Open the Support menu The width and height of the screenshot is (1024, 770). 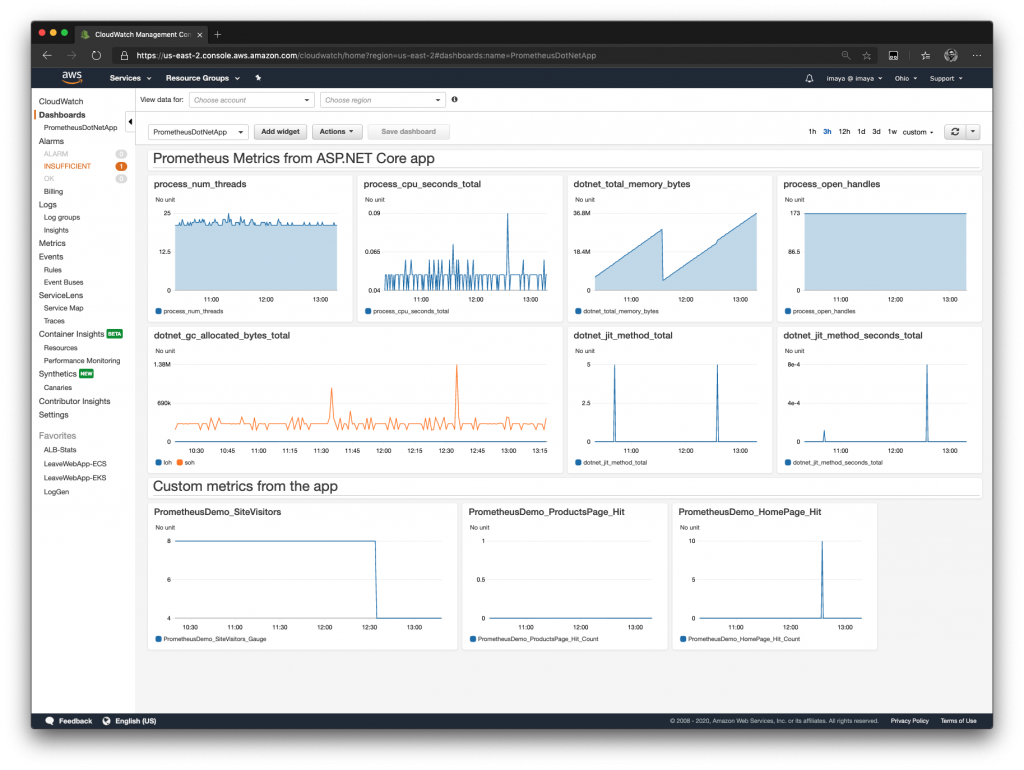pyautogui.click(x=946, y=78)
